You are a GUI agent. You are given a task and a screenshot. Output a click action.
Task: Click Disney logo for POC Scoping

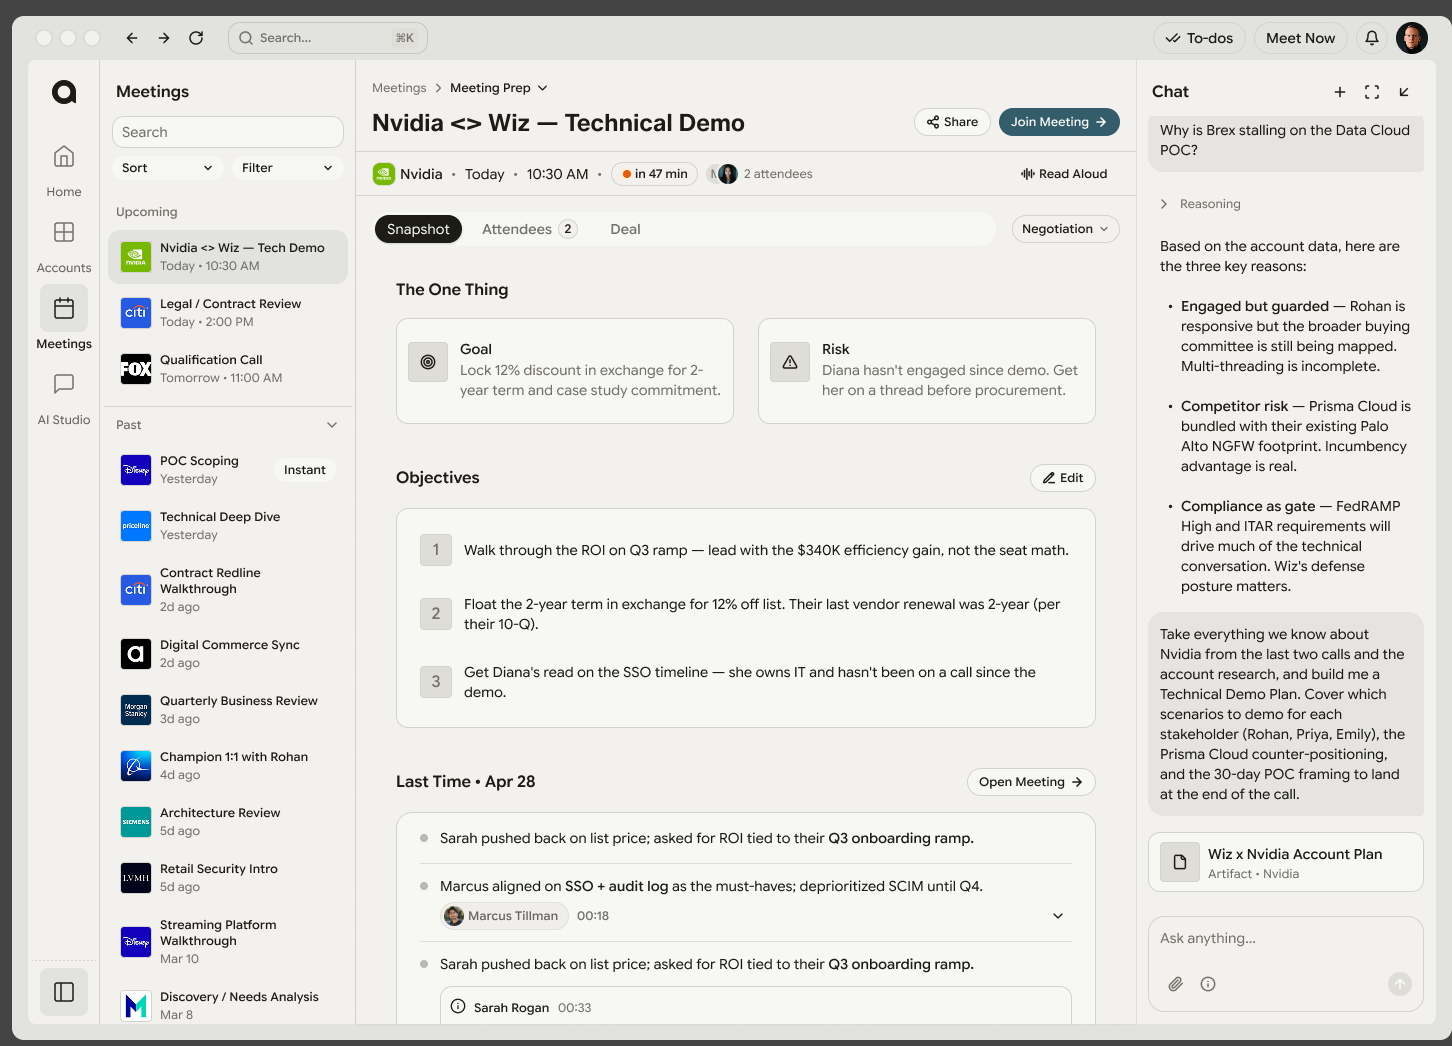[x=136, y=470]
